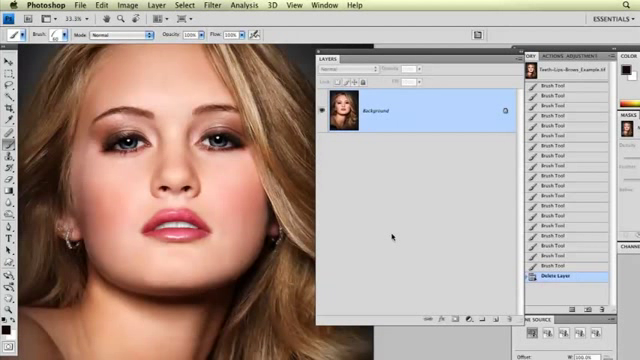The image size is (640, 360).
Task: Select the Delete Layer history state
Action: click(567, 276)
